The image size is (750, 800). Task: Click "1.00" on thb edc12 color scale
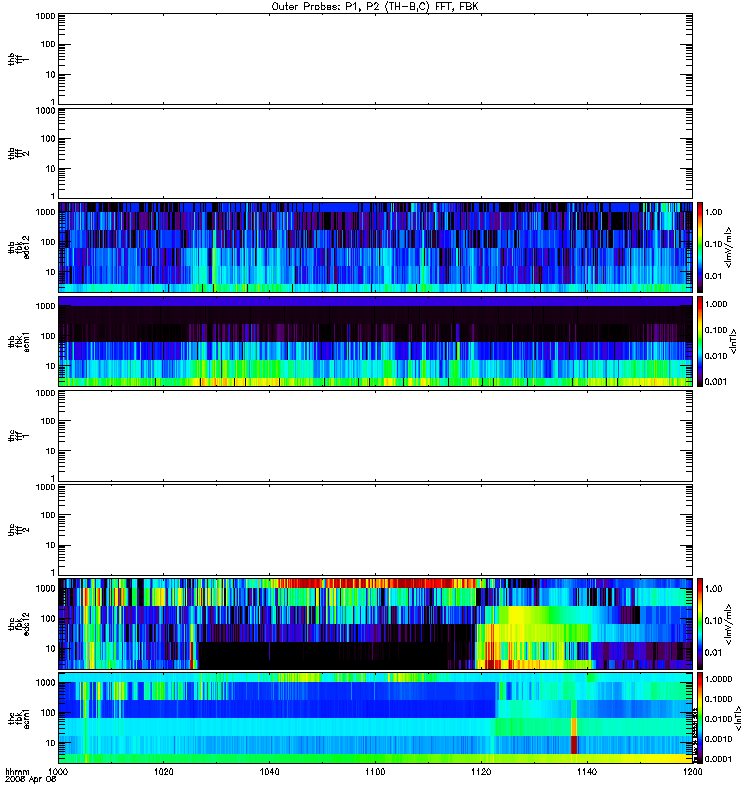click(x=714, y=212)
